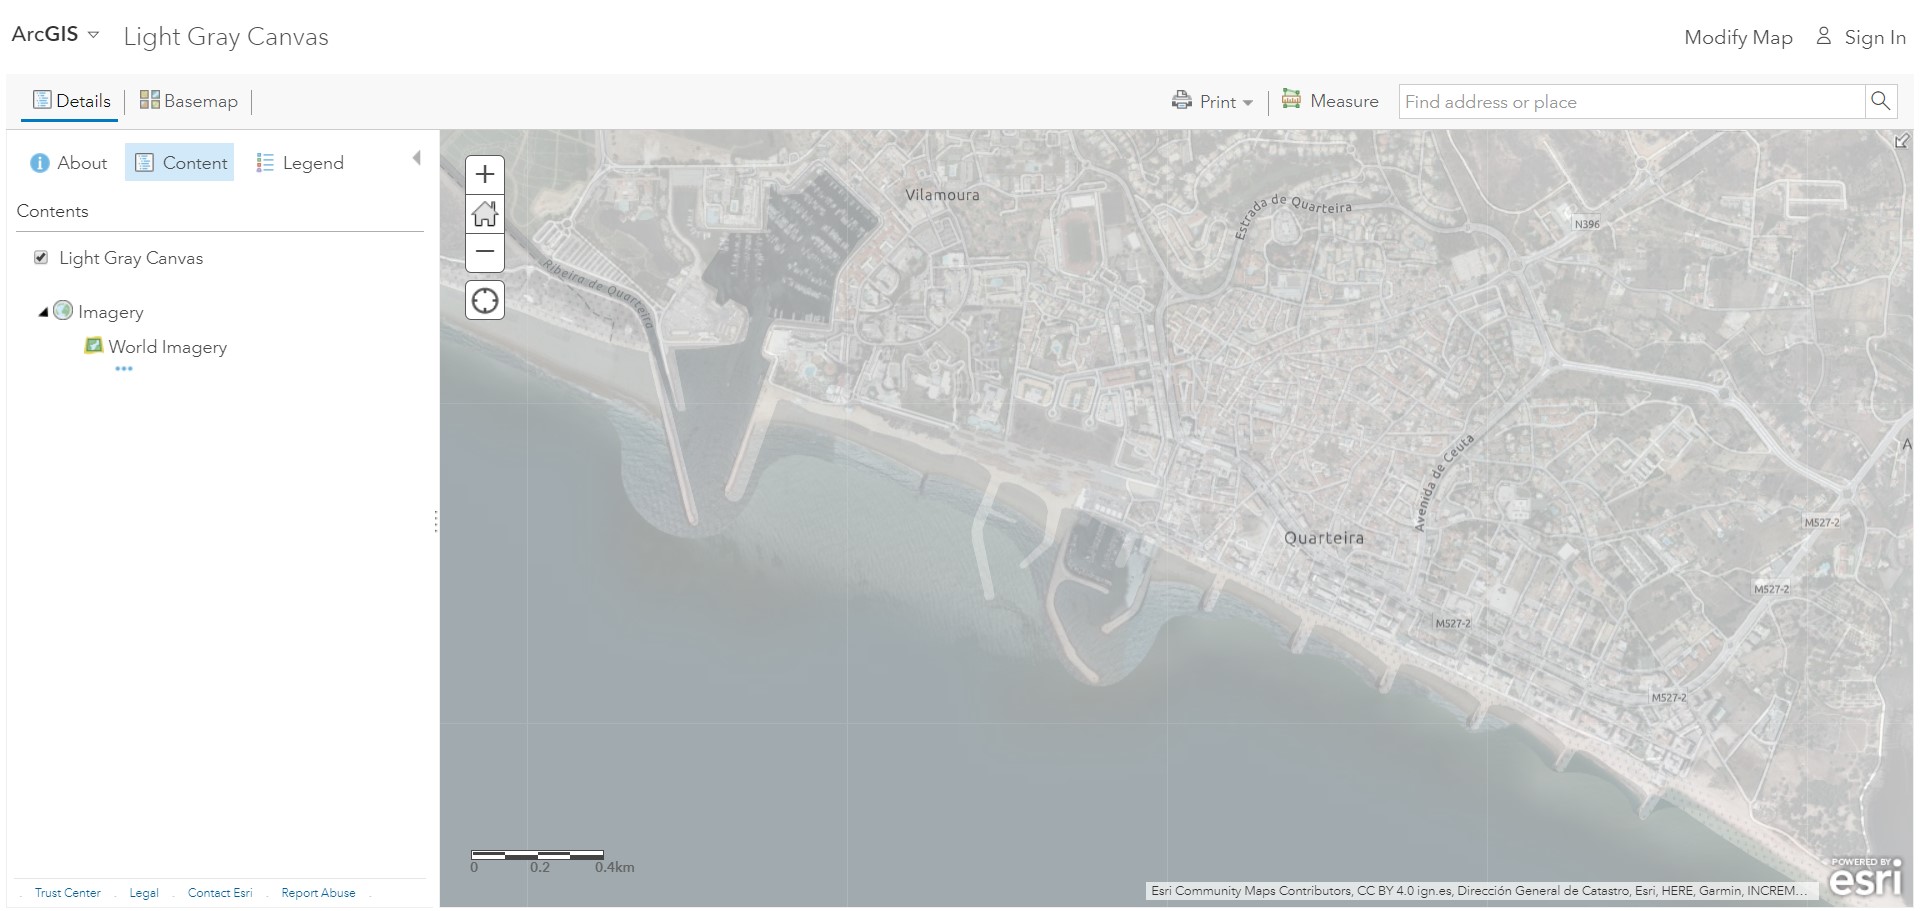This screenshot has height=911, width=1920.
Task: Open the Report Abuse link
Action: pos(318,893)
